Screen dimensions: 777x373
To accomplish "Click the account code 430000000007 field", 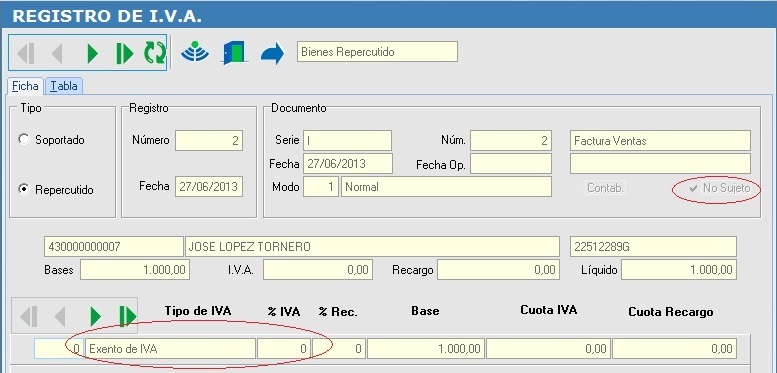I will pyautogui.click(x=113, y=247).
